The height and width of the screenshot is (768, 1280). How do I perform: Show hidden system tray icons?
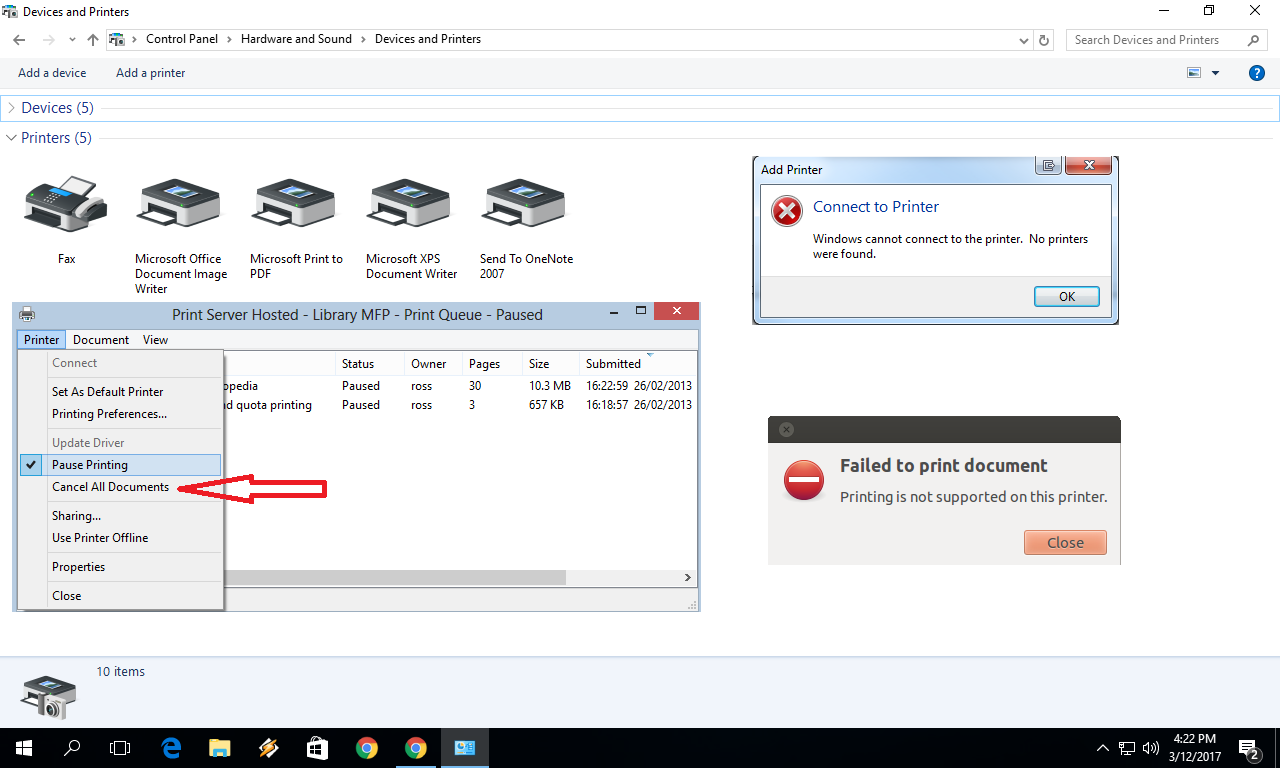(x=1103, y=747)
